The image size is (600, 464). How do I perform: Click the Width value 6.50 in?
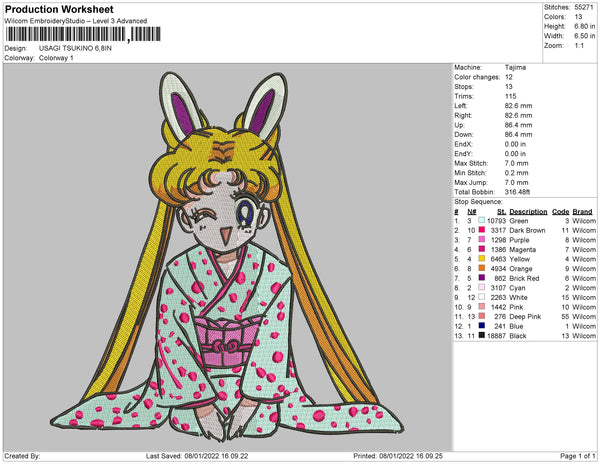tap(584, 36)
